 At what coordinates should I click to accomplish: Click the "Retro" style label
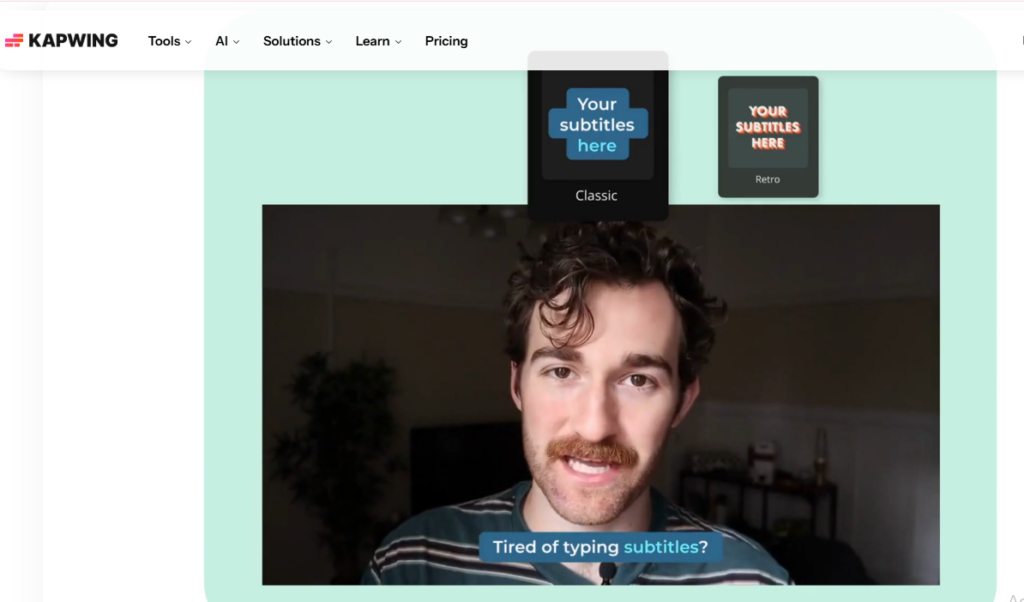coord(768,180)
